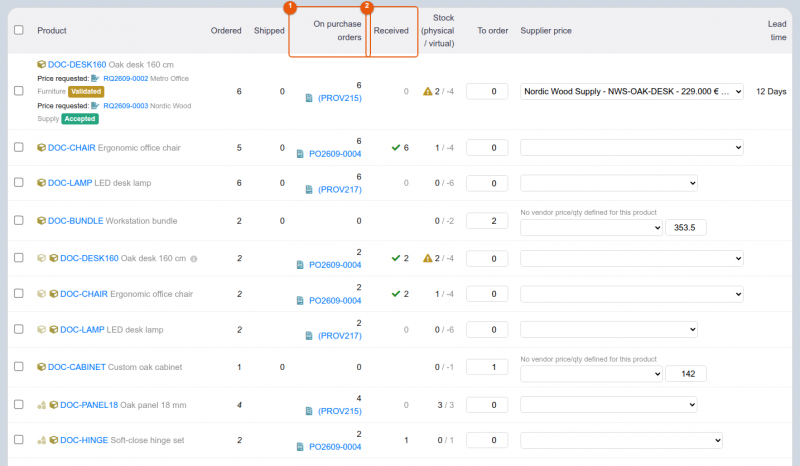Click product icon of DOC-CHAIR row ordered 5
This screenshot has width=800, height=466.
41,148
